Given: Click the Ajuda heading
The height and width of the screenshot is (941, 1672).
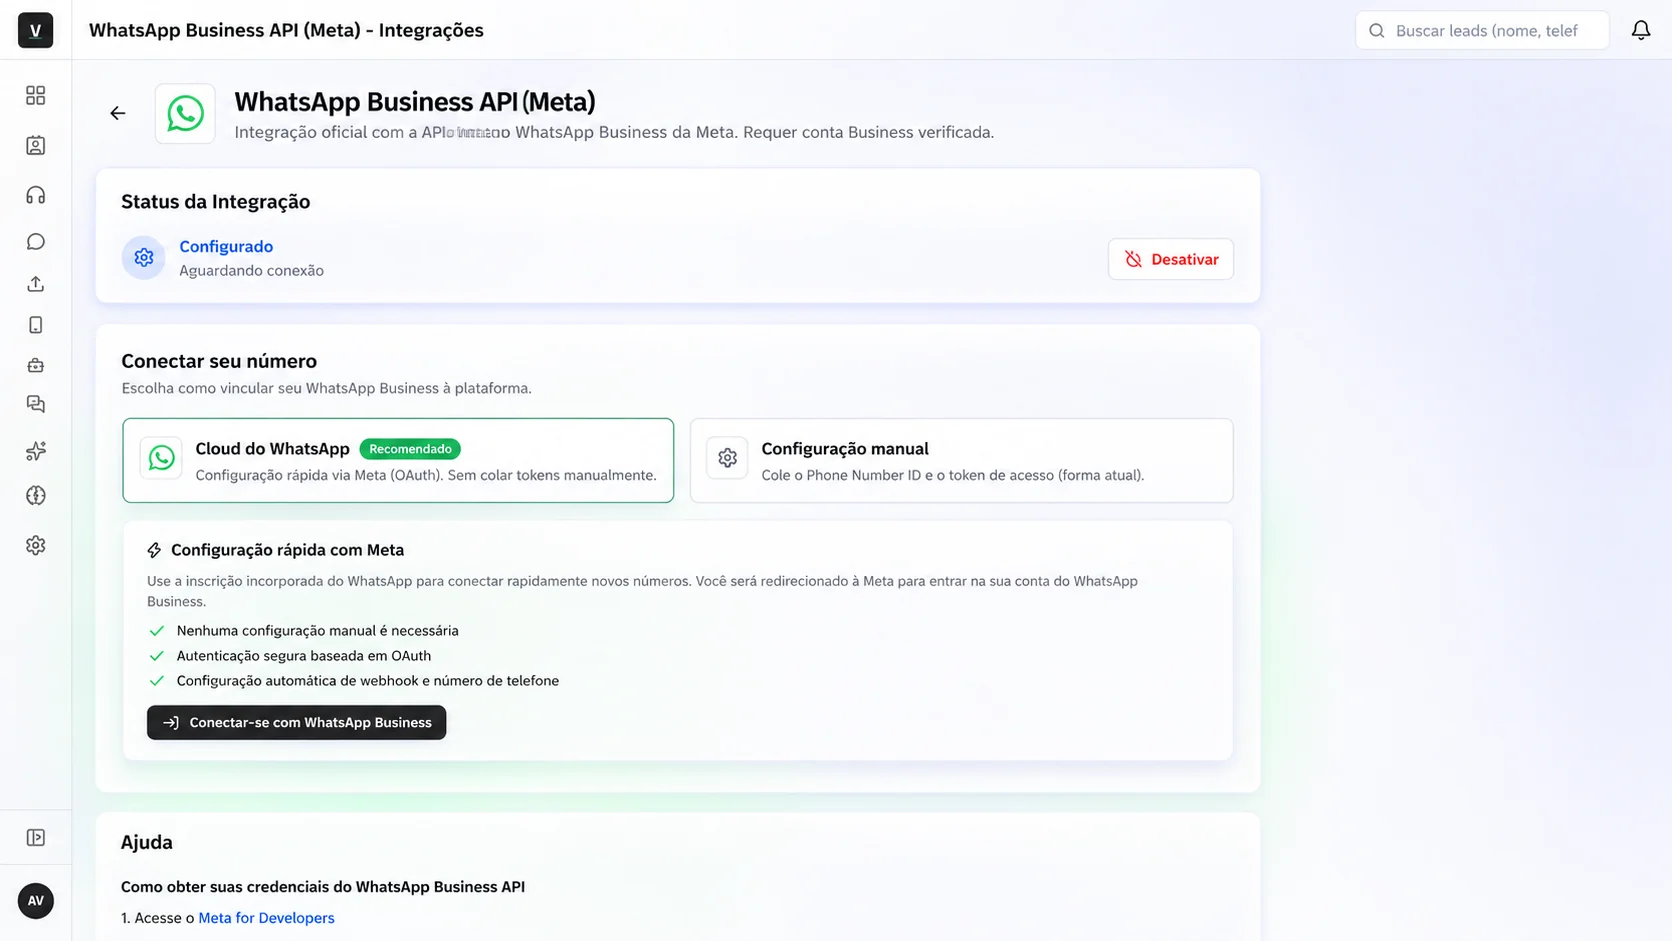Looking at the screenshot, I should coord(147,842).
